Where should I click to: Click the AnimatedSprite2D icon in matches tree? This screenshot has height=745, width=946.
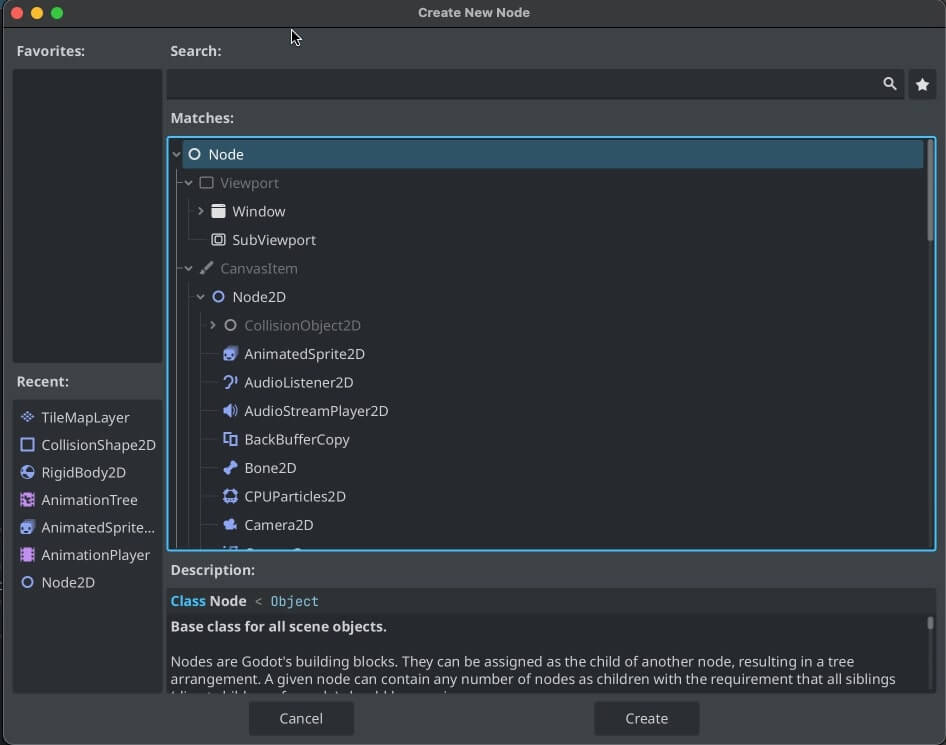coord(230,353)
